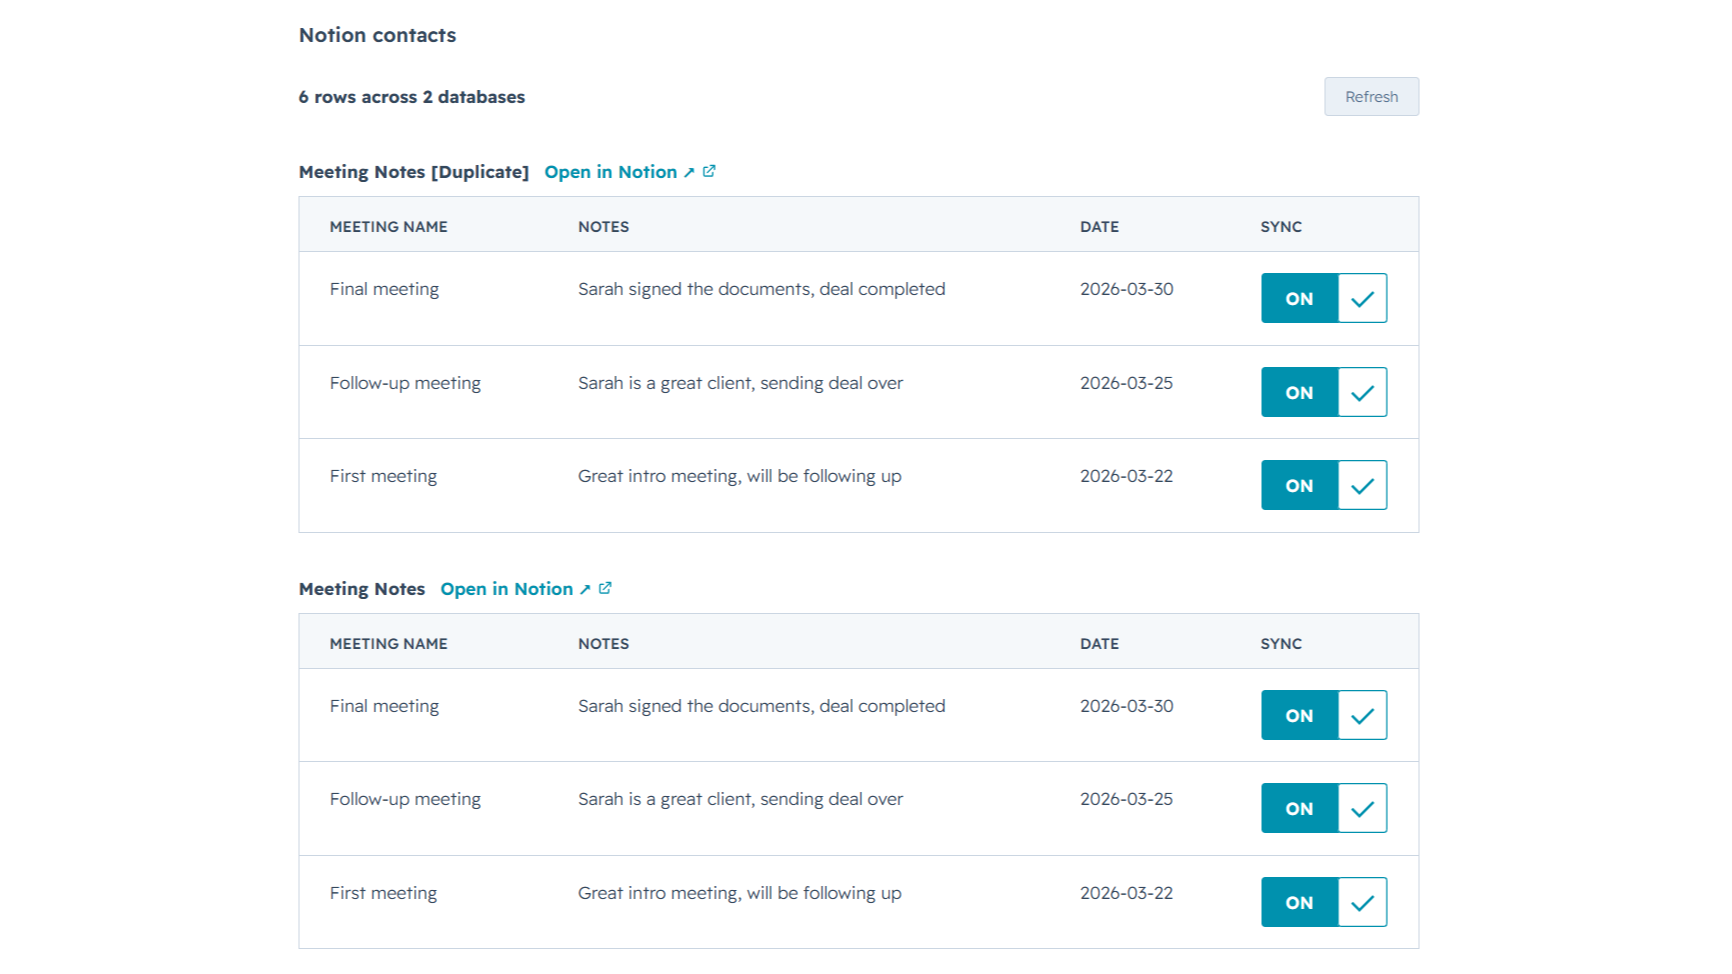Toggle sync for Follow-up meeting in Meeting Notes [Duplicate]
Image resolution: width=1732 pixels, height=974 pixels.
(x=1323, y=392)
